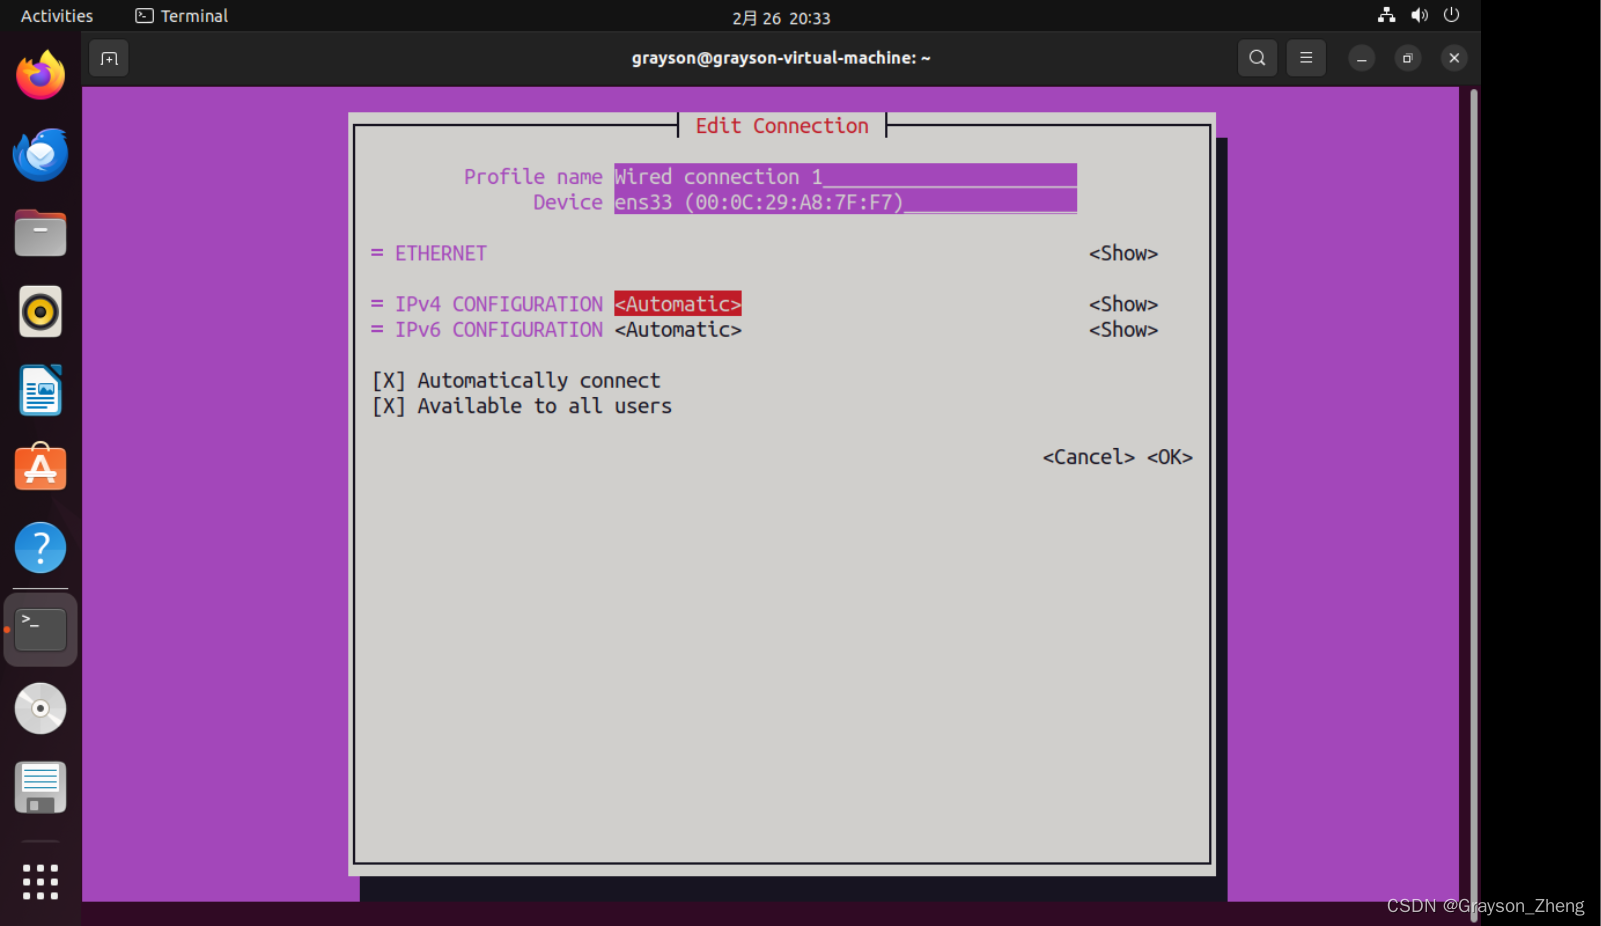The width and height of the screenshot is (1601, 926).
Task: Click the IPv6 CONFIGURATION label
Action: (498, 330)
